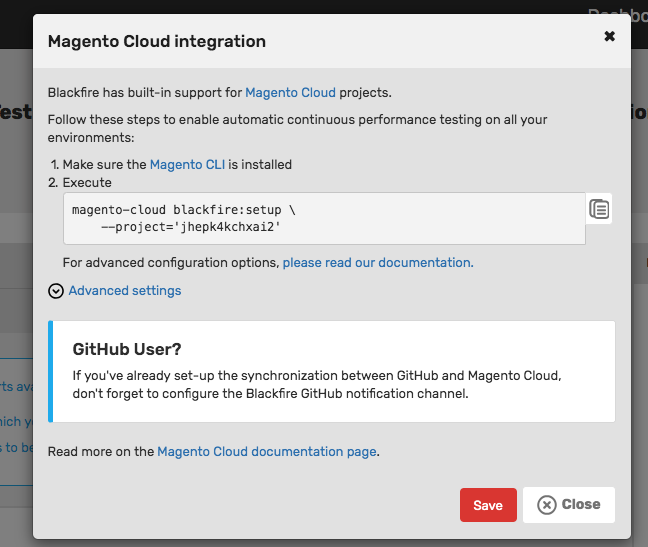The height and width of the screenshot is (547, 648).
Task: Copy the magento-cloud command to clipboard
Action: [x=599, y=209]
